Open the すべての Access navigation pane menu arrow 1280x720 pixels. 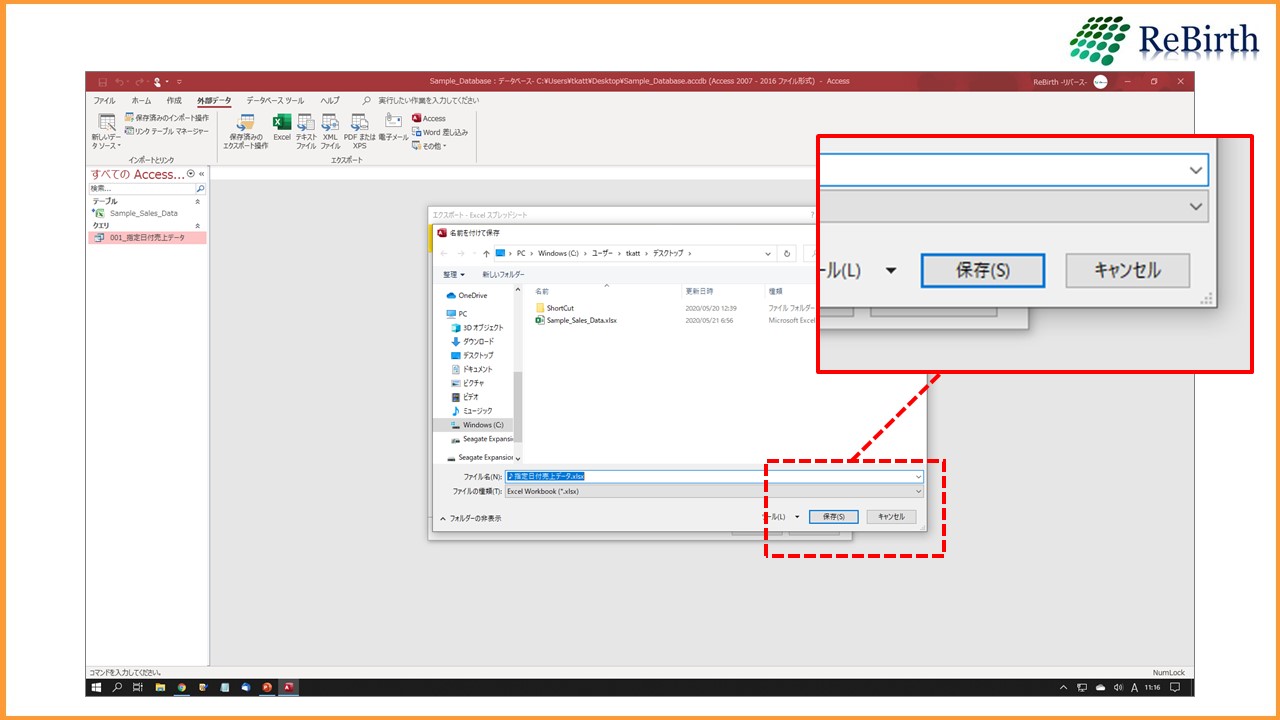point(191,174)
